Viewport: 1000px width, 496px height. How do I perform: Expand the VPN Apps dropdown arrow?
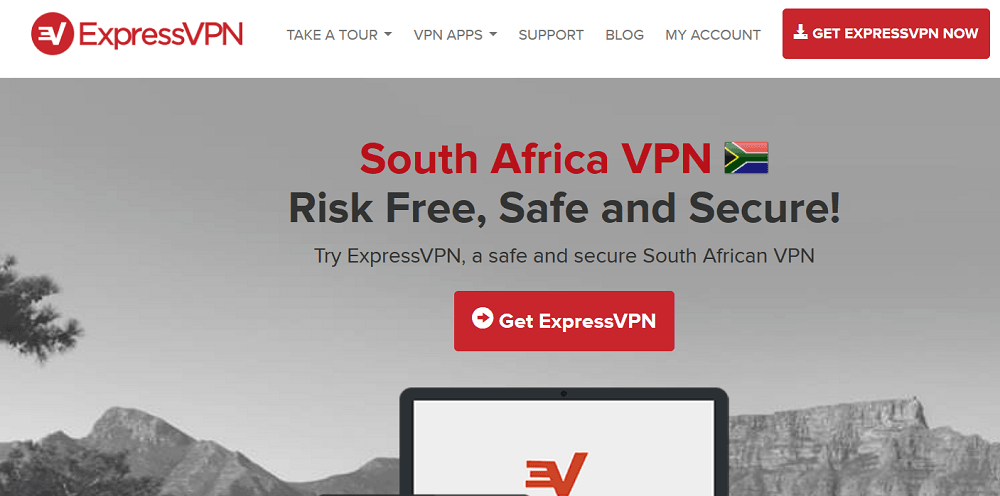click(493, 34)
